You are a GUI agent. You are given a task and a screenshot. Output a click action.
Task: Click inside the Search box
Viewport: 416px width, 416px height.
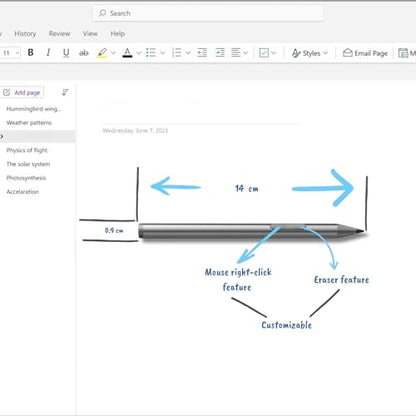(x=208, y=13)
